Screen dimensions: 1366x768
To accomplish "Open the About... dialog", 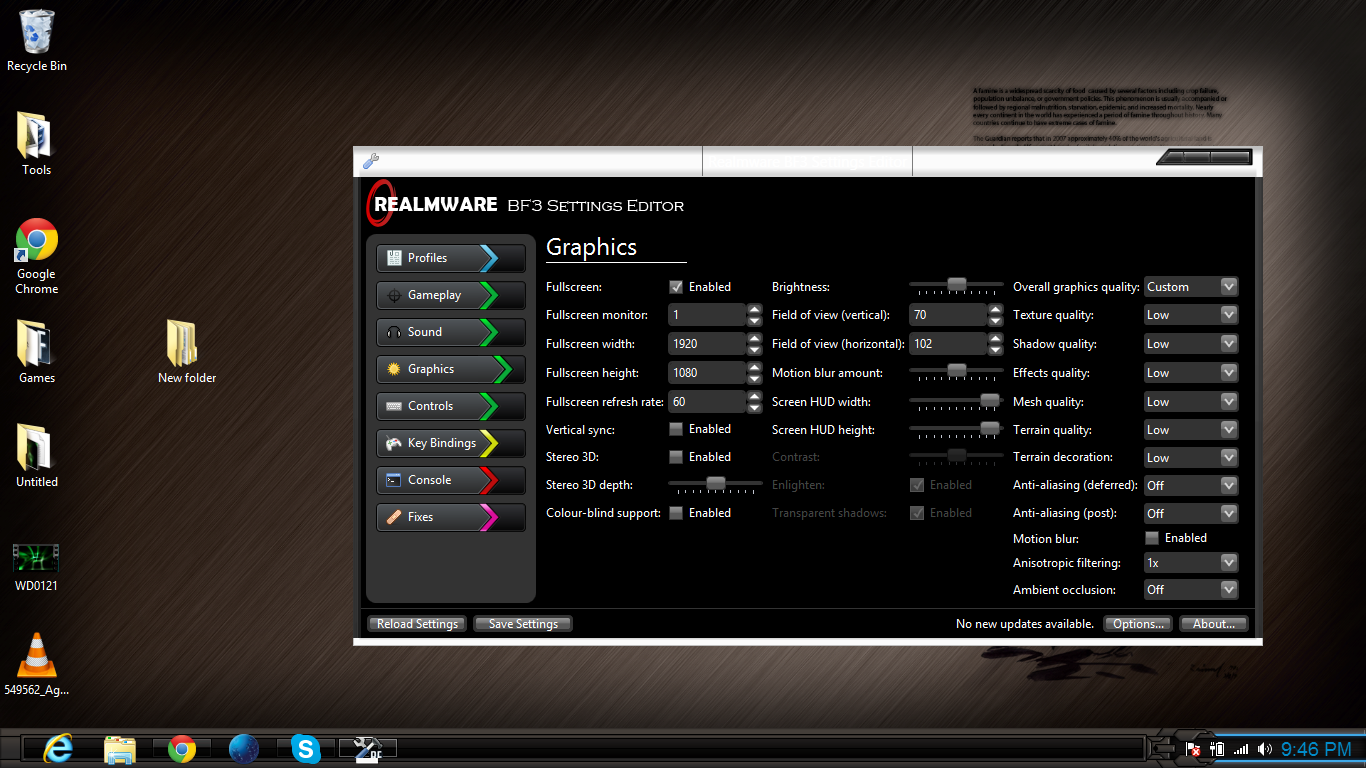I will click(x=1214, y=624).
